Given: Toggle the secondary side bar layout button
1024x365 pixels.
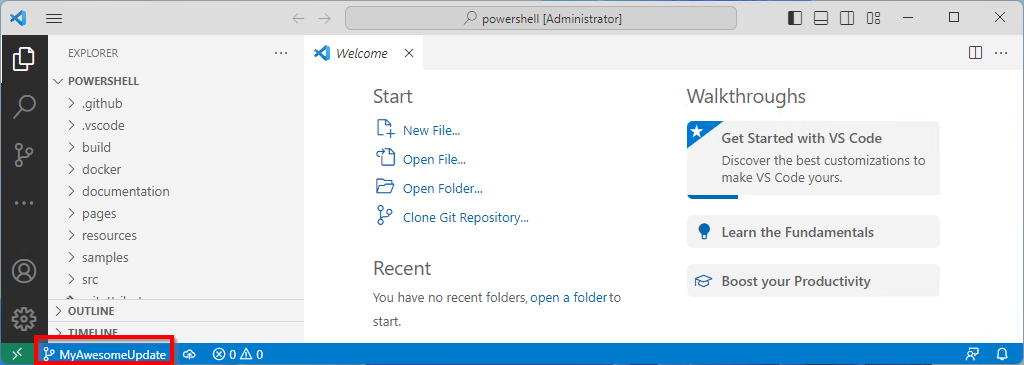Looking at the screenshot, I should (x=847, y=18).
